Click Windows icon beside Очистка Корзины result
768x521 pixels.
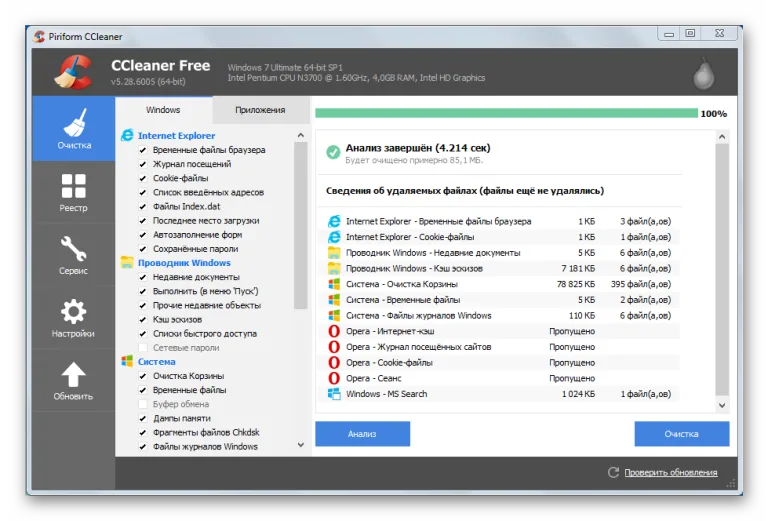point(334,284)
